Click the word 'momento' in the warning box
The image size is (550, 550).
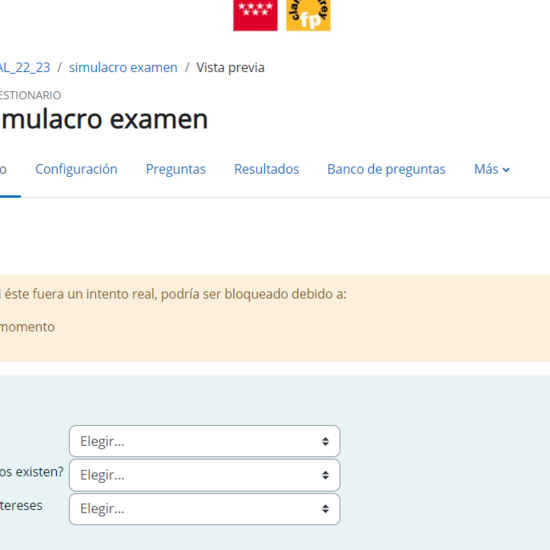click(27, 327)
